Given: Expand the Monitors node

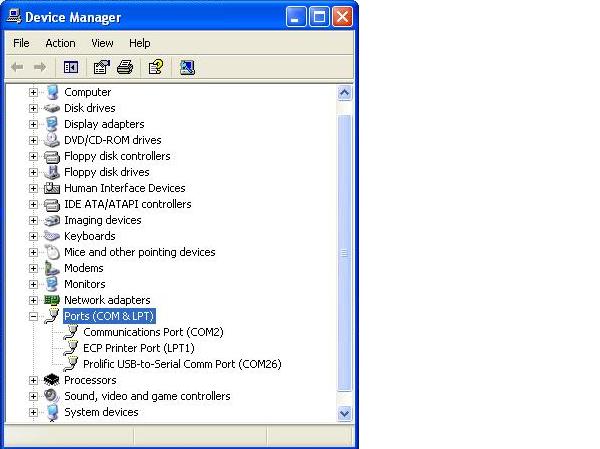Looking at the screenshot, I should tap(33, 284).
